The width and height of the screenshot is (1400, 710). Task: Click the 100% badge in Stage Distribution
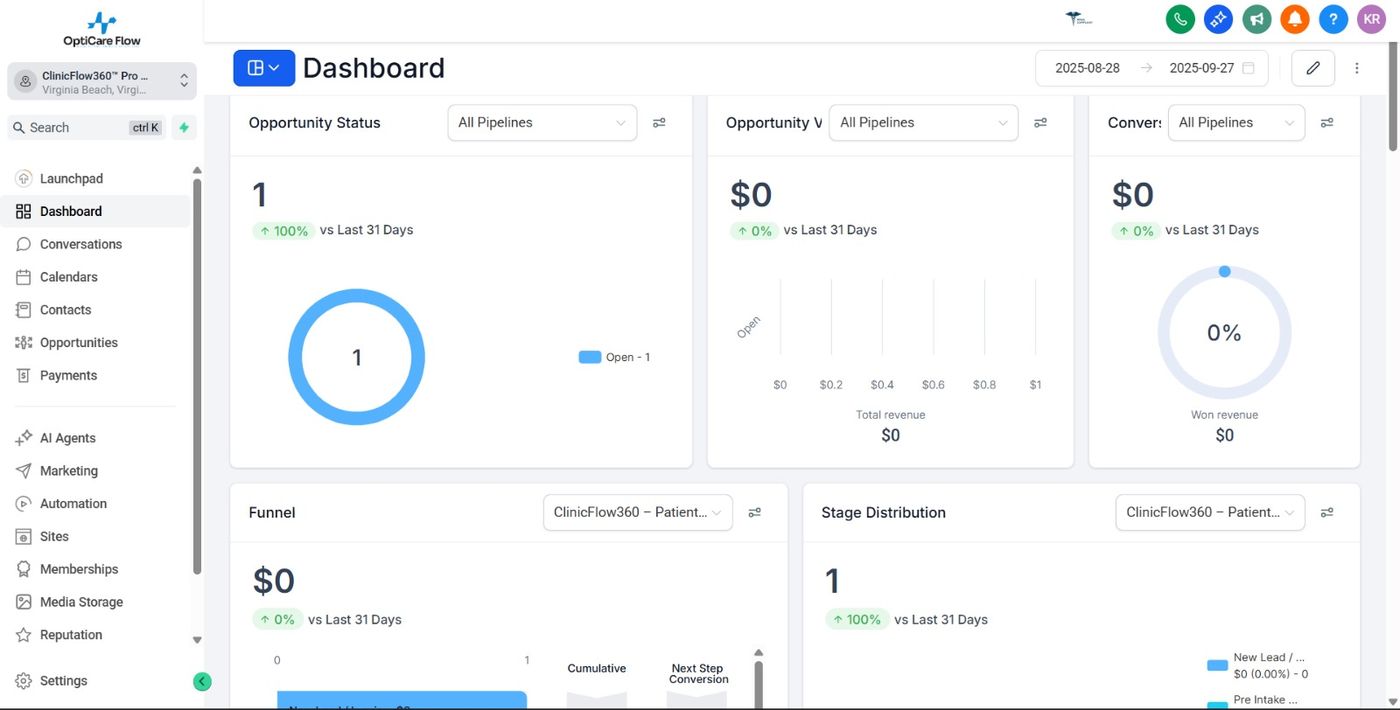coord(857,620)
